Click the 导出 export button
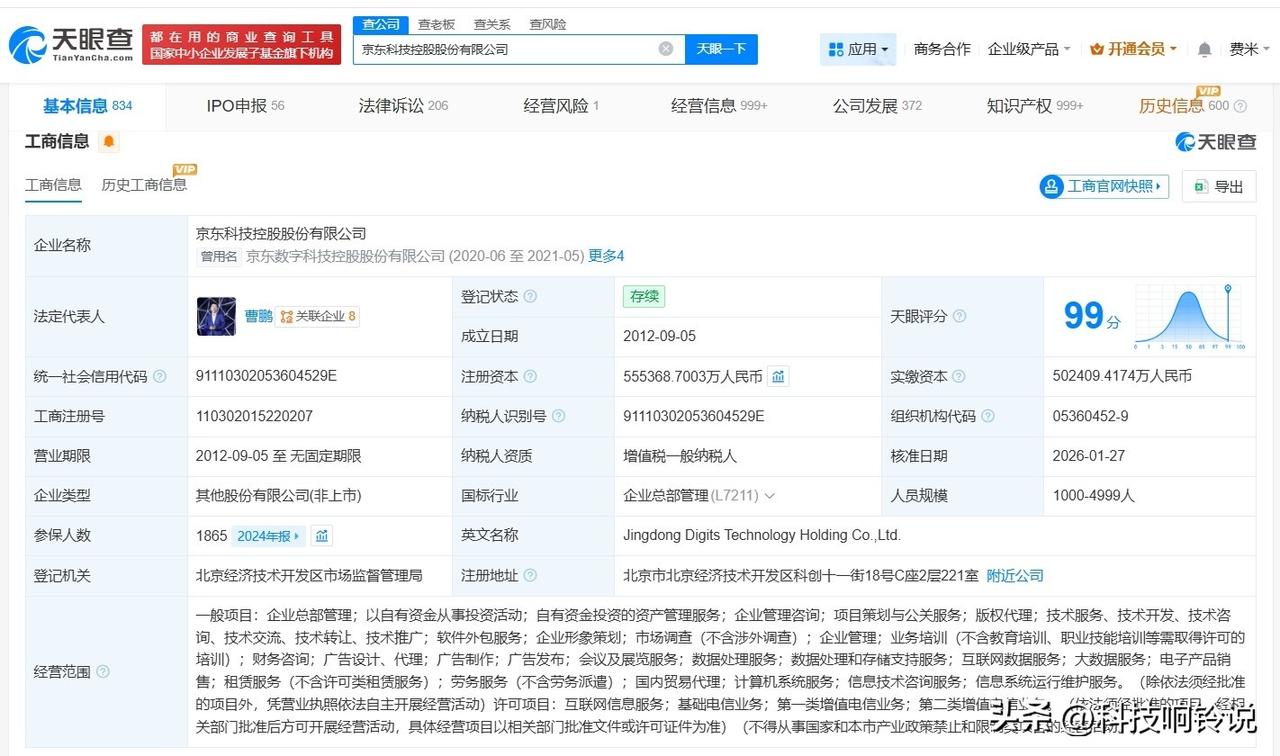This screenshot has height=756, width=1280. click(x=1218, y=186)
